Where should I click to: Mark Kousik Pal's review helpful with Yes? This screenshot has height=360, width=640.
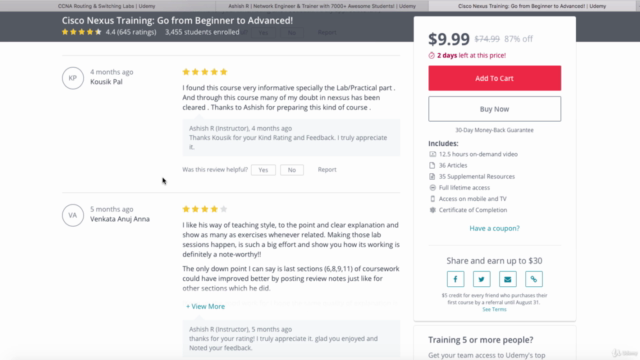coord(263,170)
